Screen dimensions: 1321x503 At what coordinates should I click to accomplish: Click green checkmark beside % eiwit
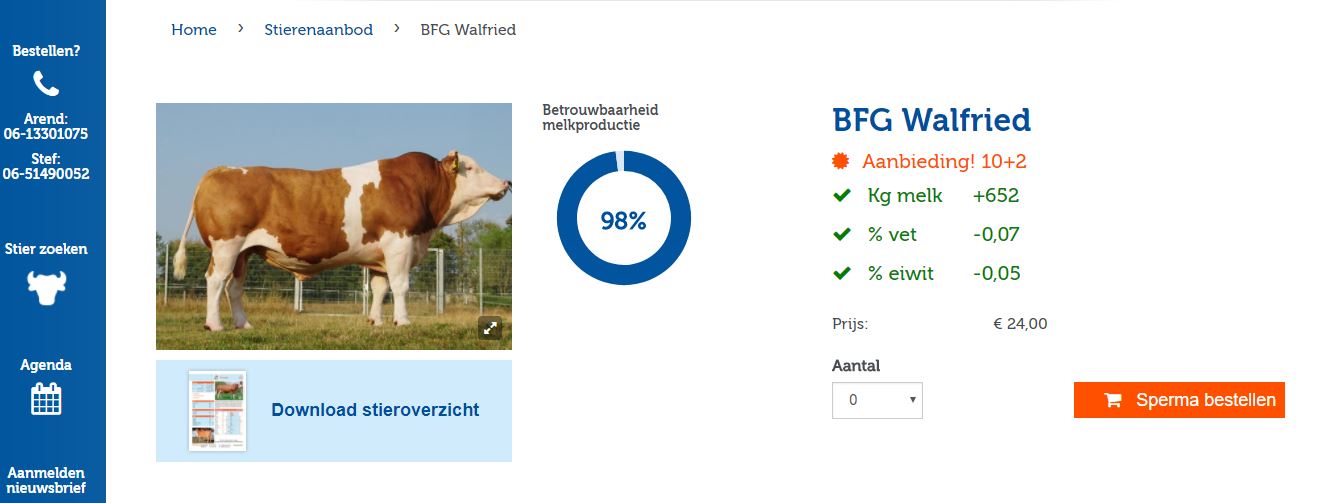point(842,273)
